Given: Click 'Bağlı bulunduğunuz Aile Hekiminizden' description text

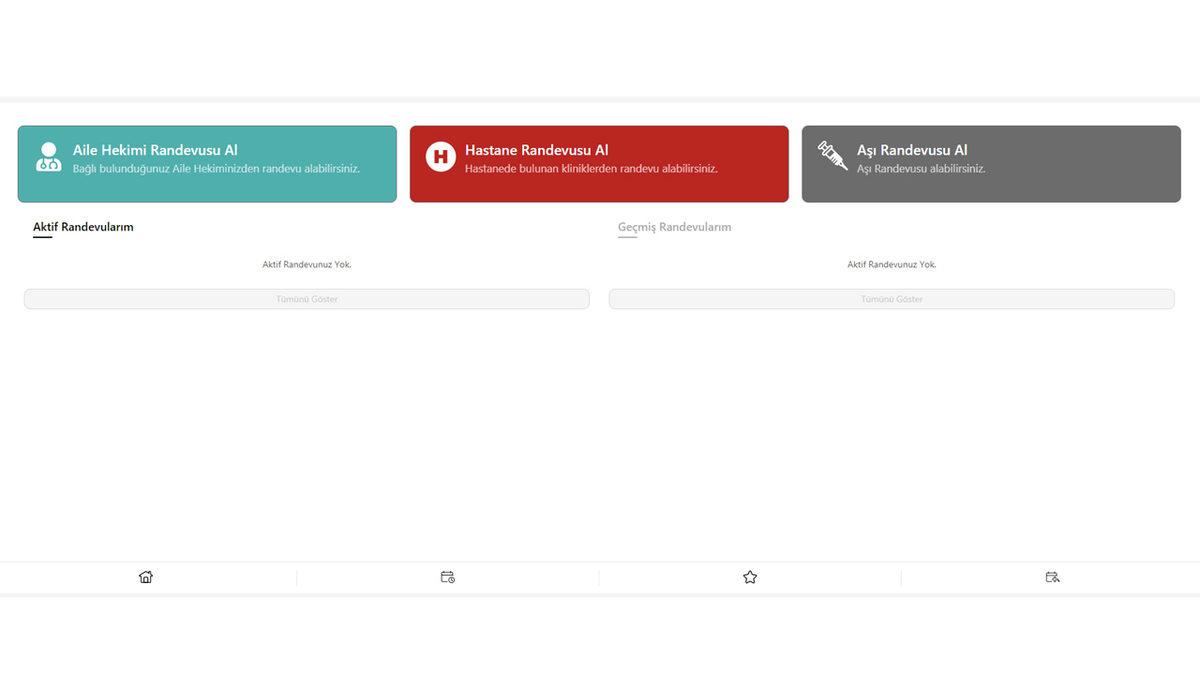Looking at the screenshot, I should click(x=216, y=169).
